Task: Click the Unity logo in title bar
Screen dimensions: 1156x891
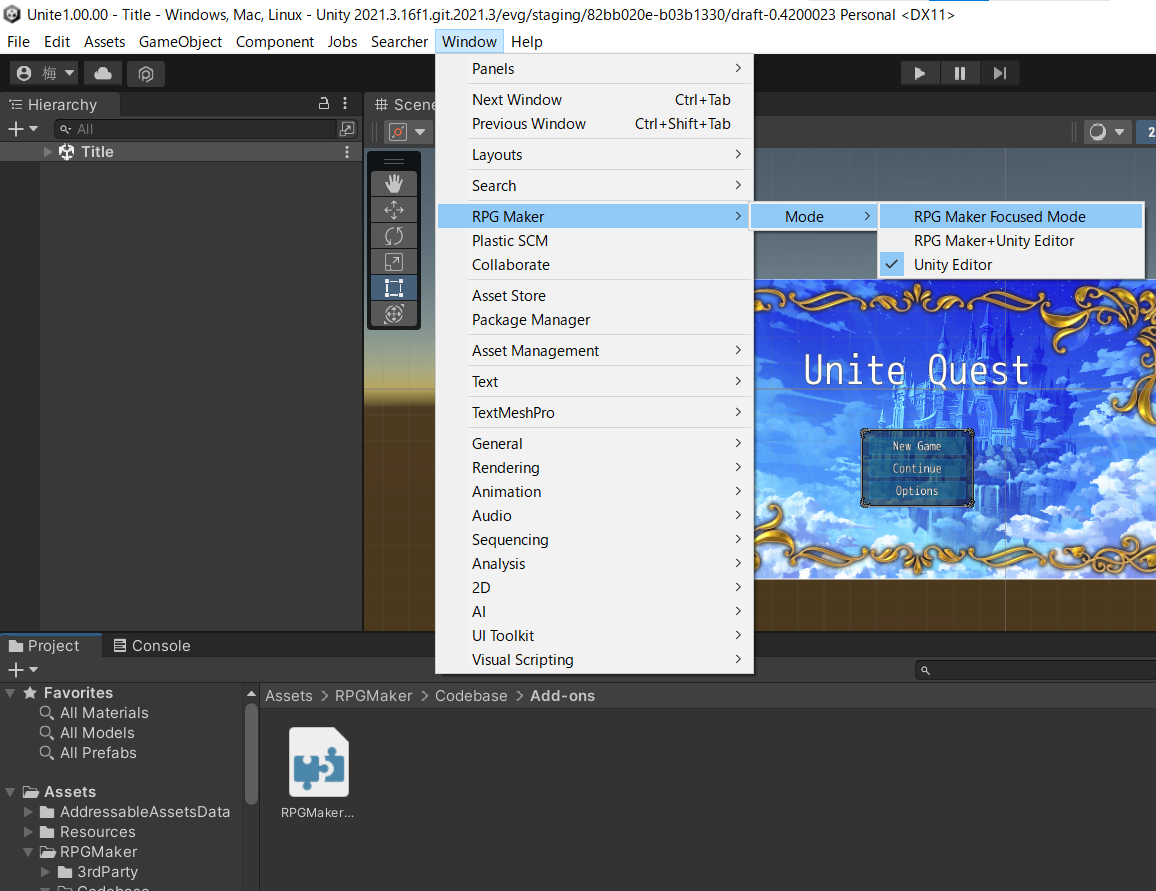Action: coord(12,15)
